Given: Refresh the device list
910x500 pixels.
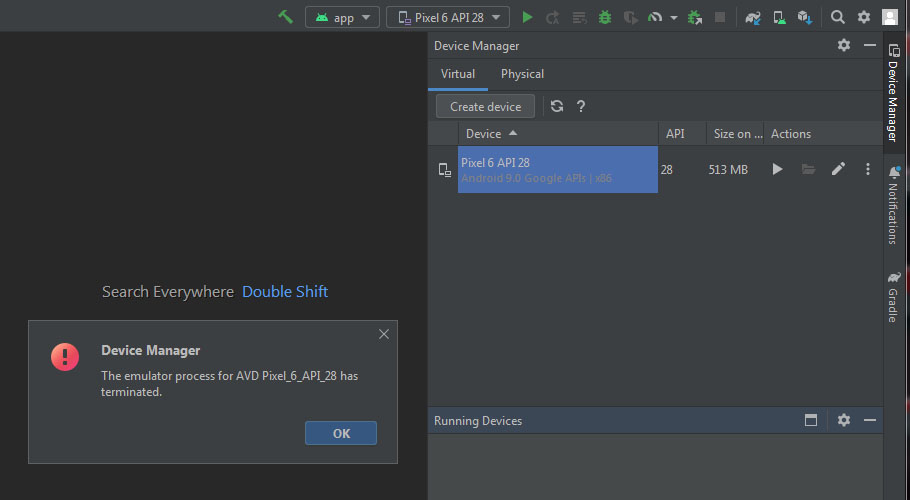Looking at the screenshot, I should tap(557, 106).
